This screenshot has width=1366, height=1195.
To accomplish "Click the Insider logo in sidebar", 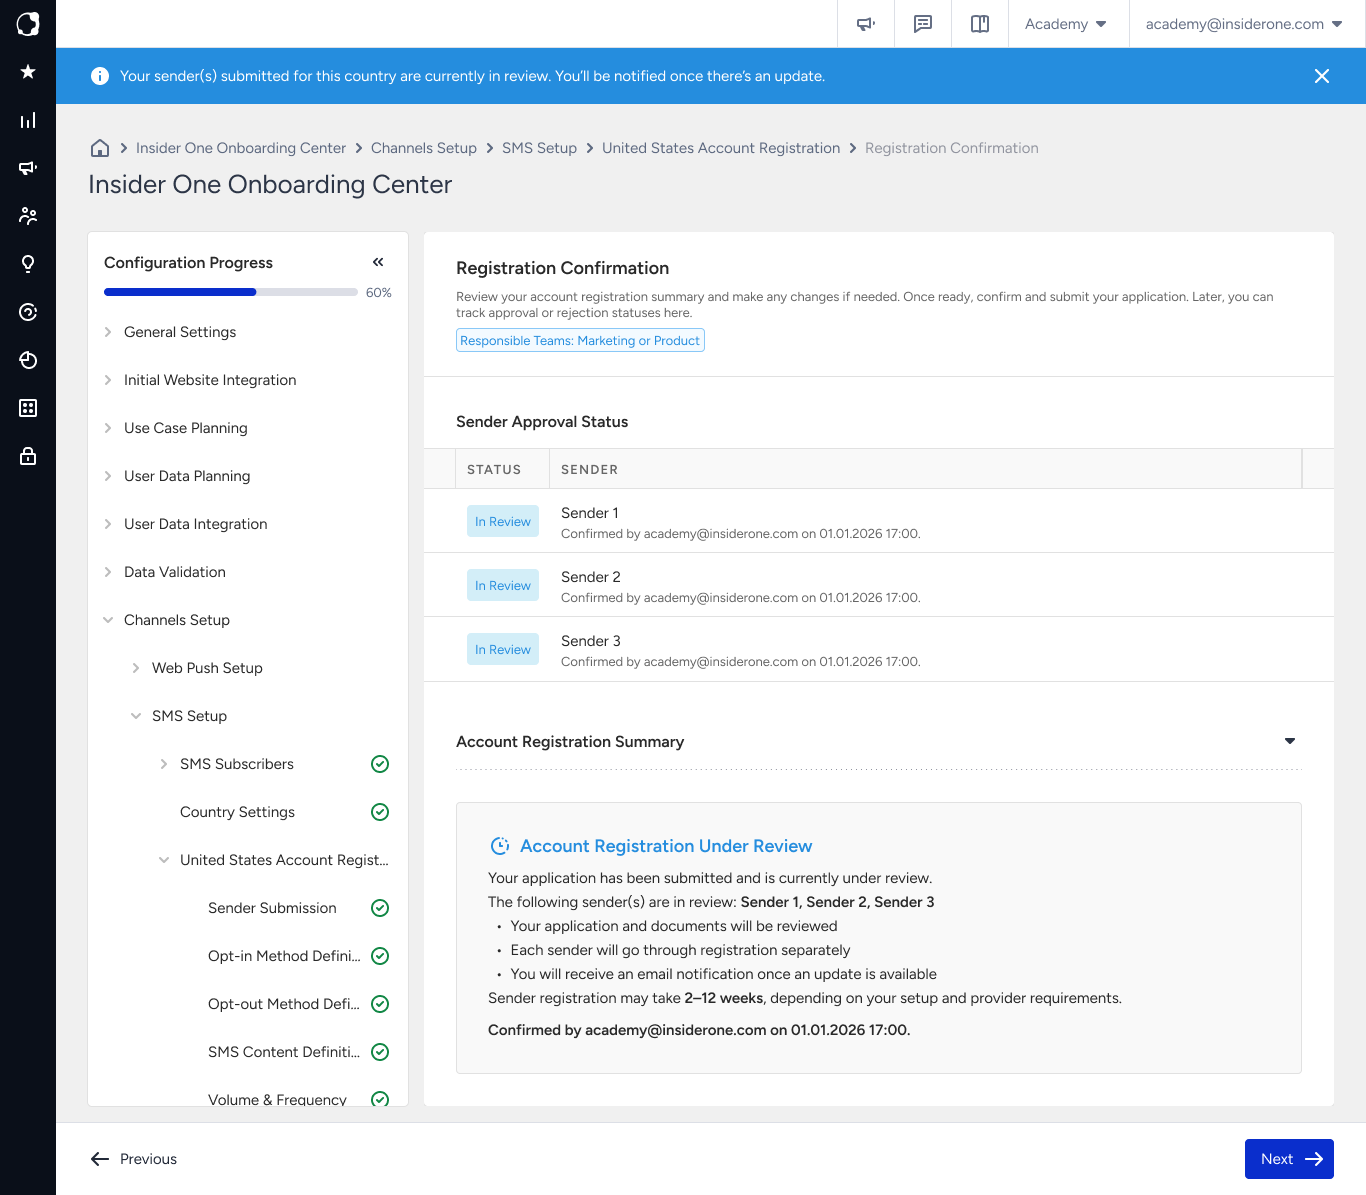I will coord(28,24).
